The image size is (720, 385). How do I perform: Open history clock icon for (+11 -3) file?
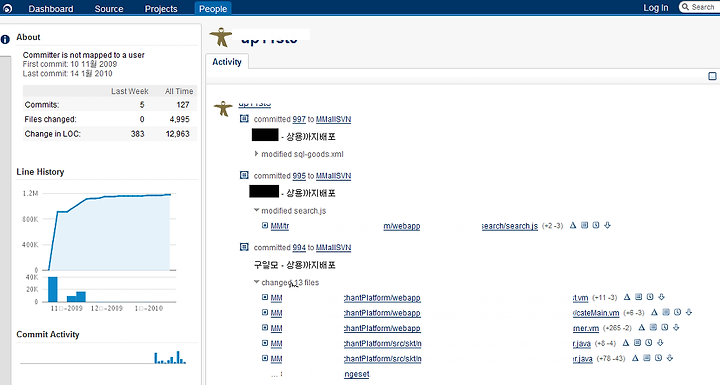pos(650,297)
